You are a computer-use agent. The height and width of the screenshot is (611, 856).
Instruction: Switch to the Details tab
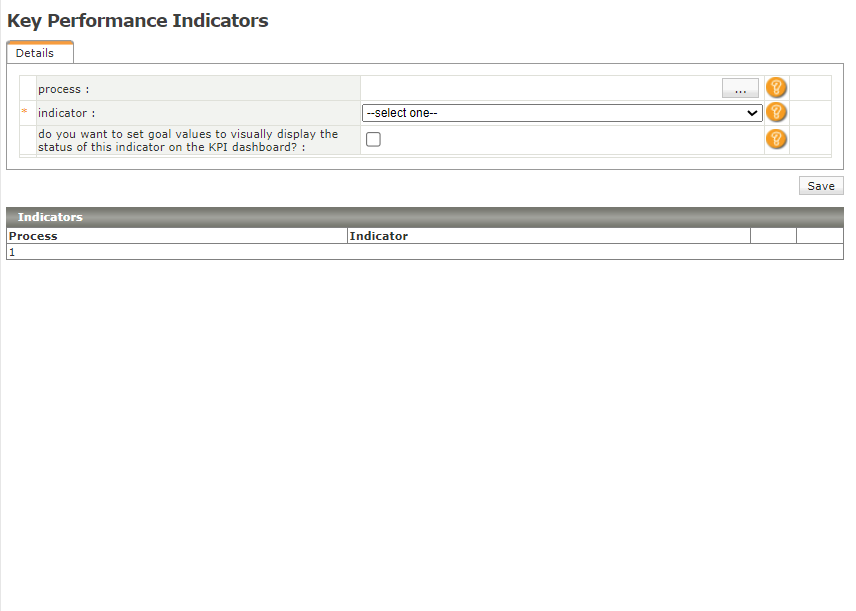coord(35,53)
